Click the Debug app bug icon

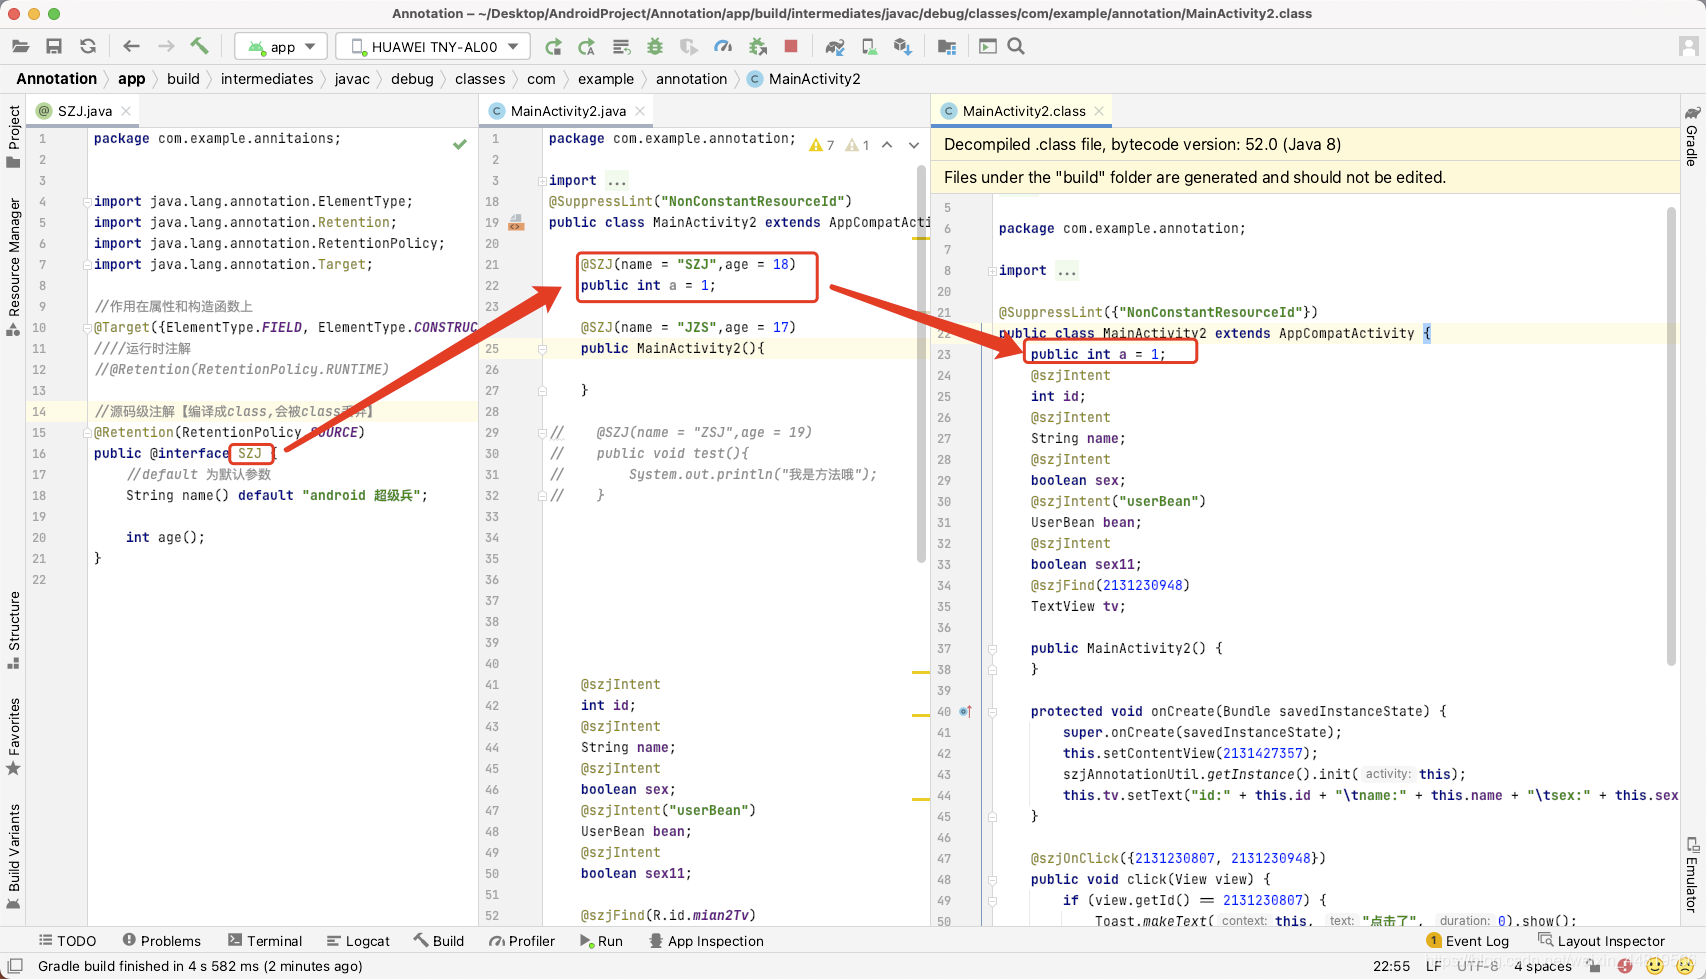[x=655, y=46]
